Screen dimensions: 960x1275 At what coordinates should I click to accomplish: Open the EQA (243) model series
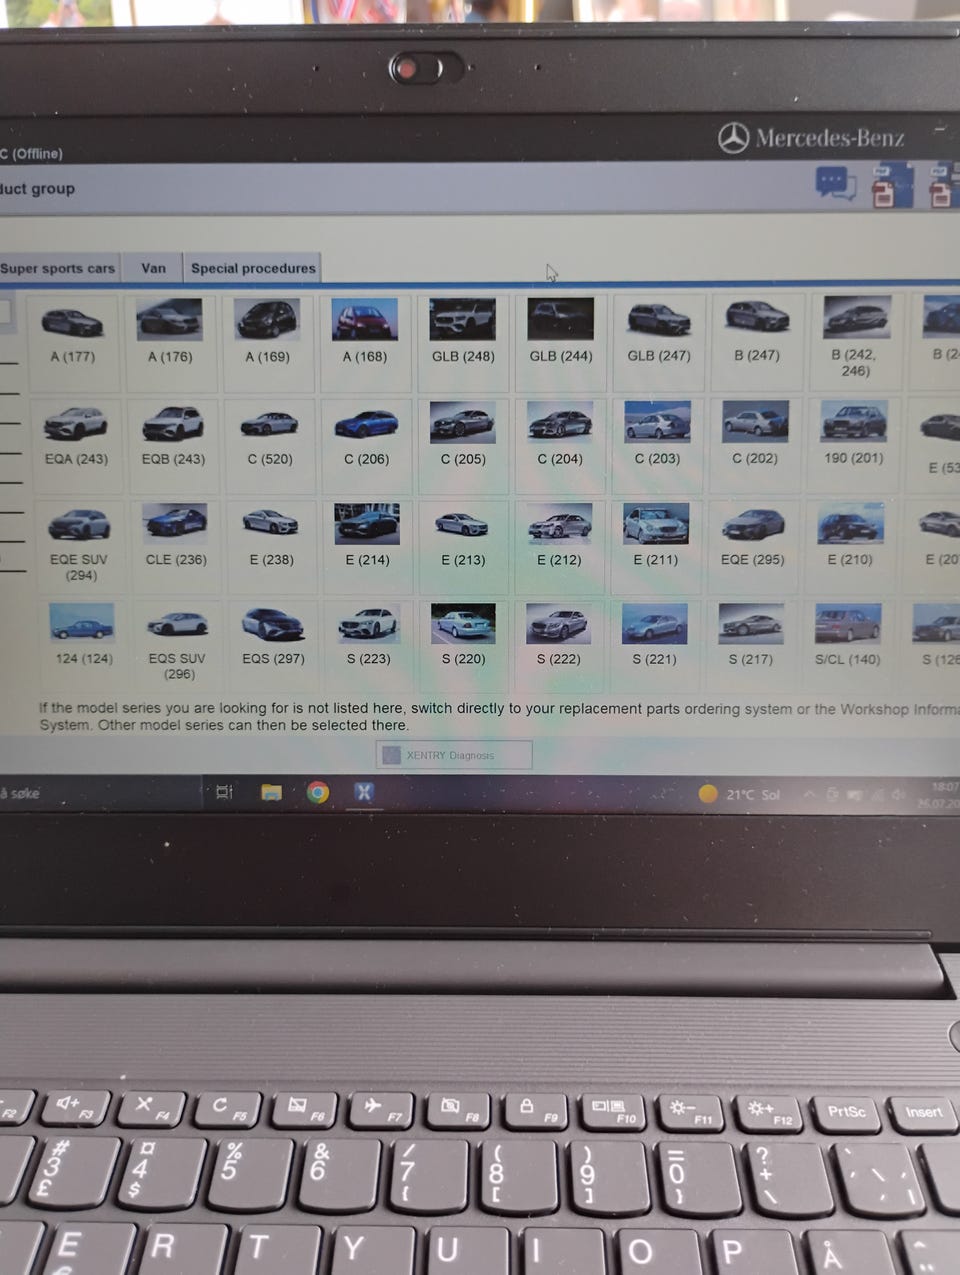tap(76, 444)
